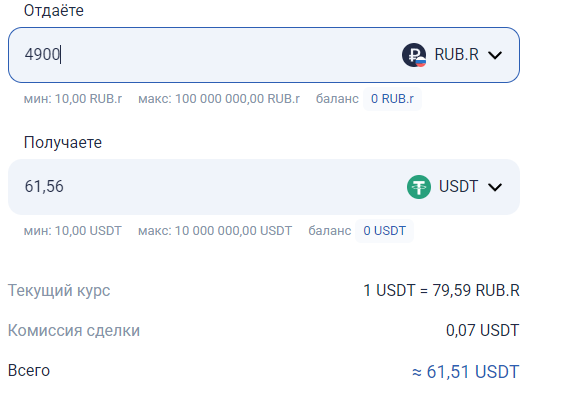Click the Текущий курс label
This screenshot has height=408, width=586.
(x=59, y=290)
